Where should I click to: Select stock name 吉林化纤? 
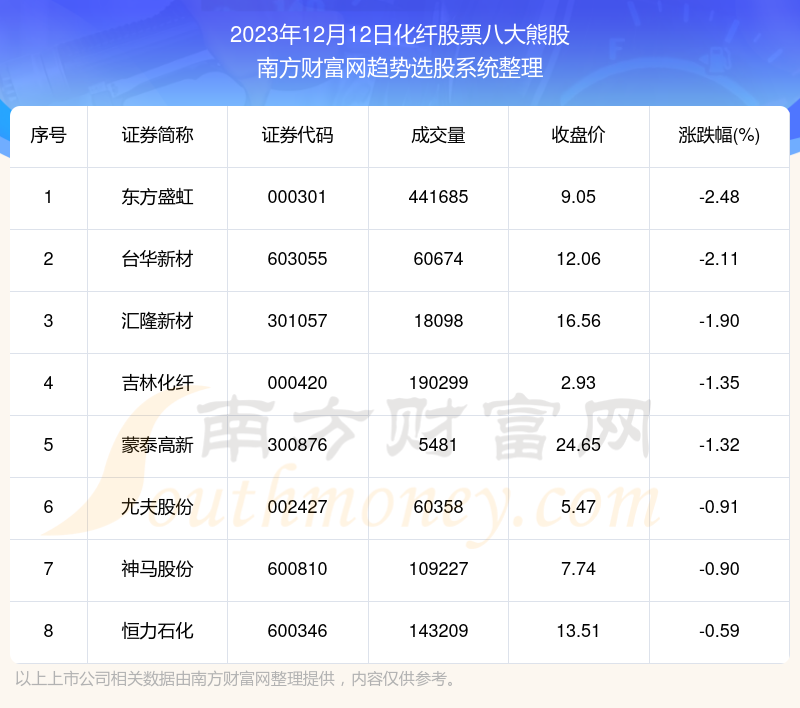157,383
